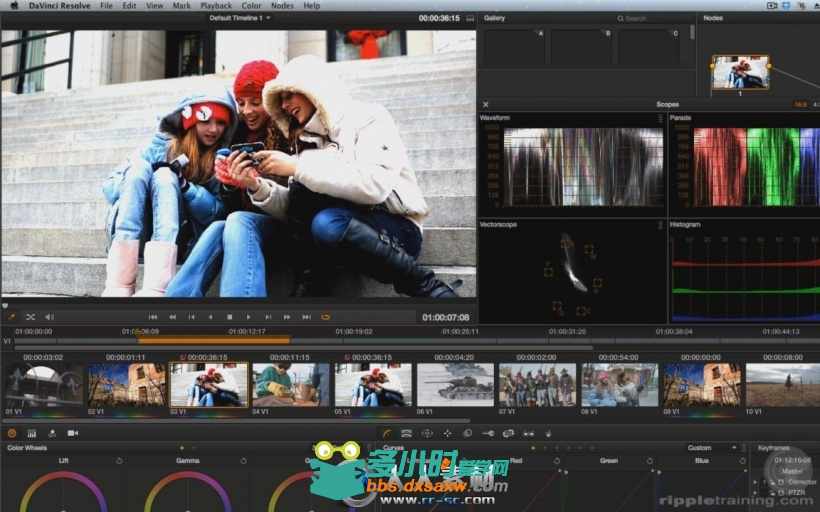
Task: Click the 01:00:07:08 timecode display
Action: [x=446, y=317]
